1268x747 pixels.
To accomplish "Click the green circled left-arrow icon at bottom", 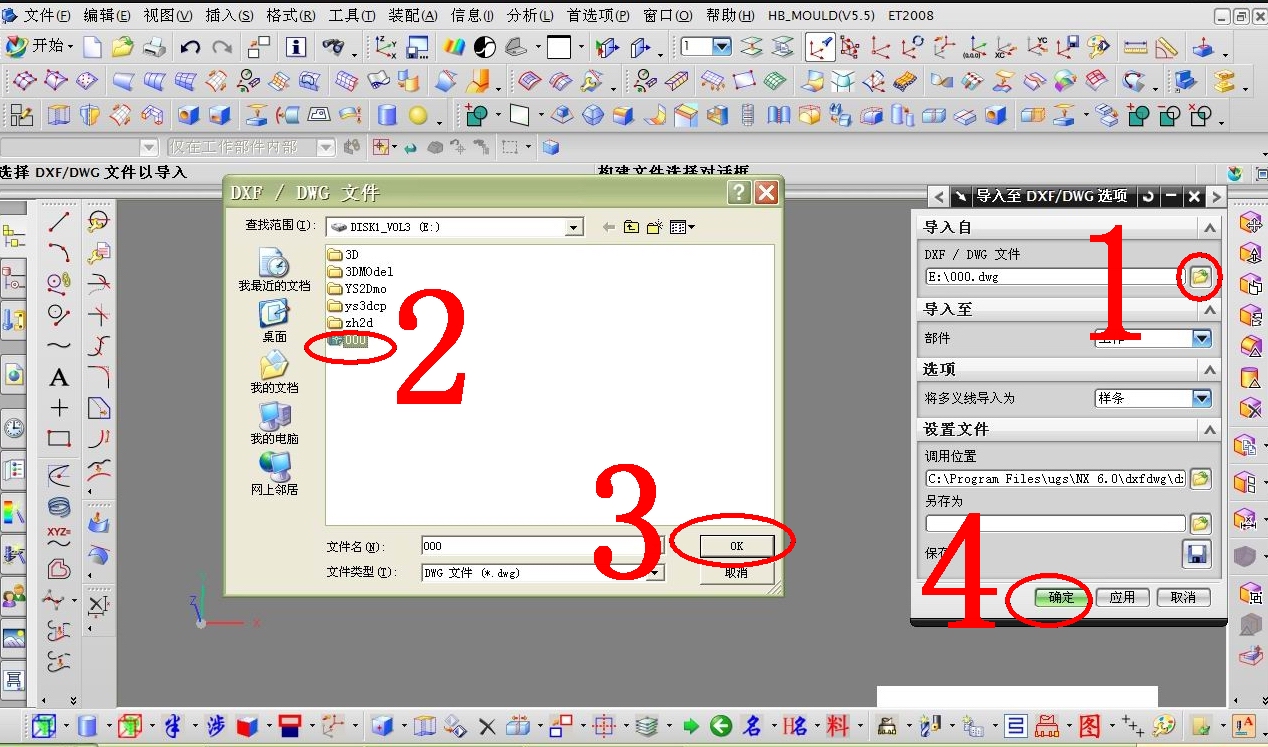I will coord(721,726).
